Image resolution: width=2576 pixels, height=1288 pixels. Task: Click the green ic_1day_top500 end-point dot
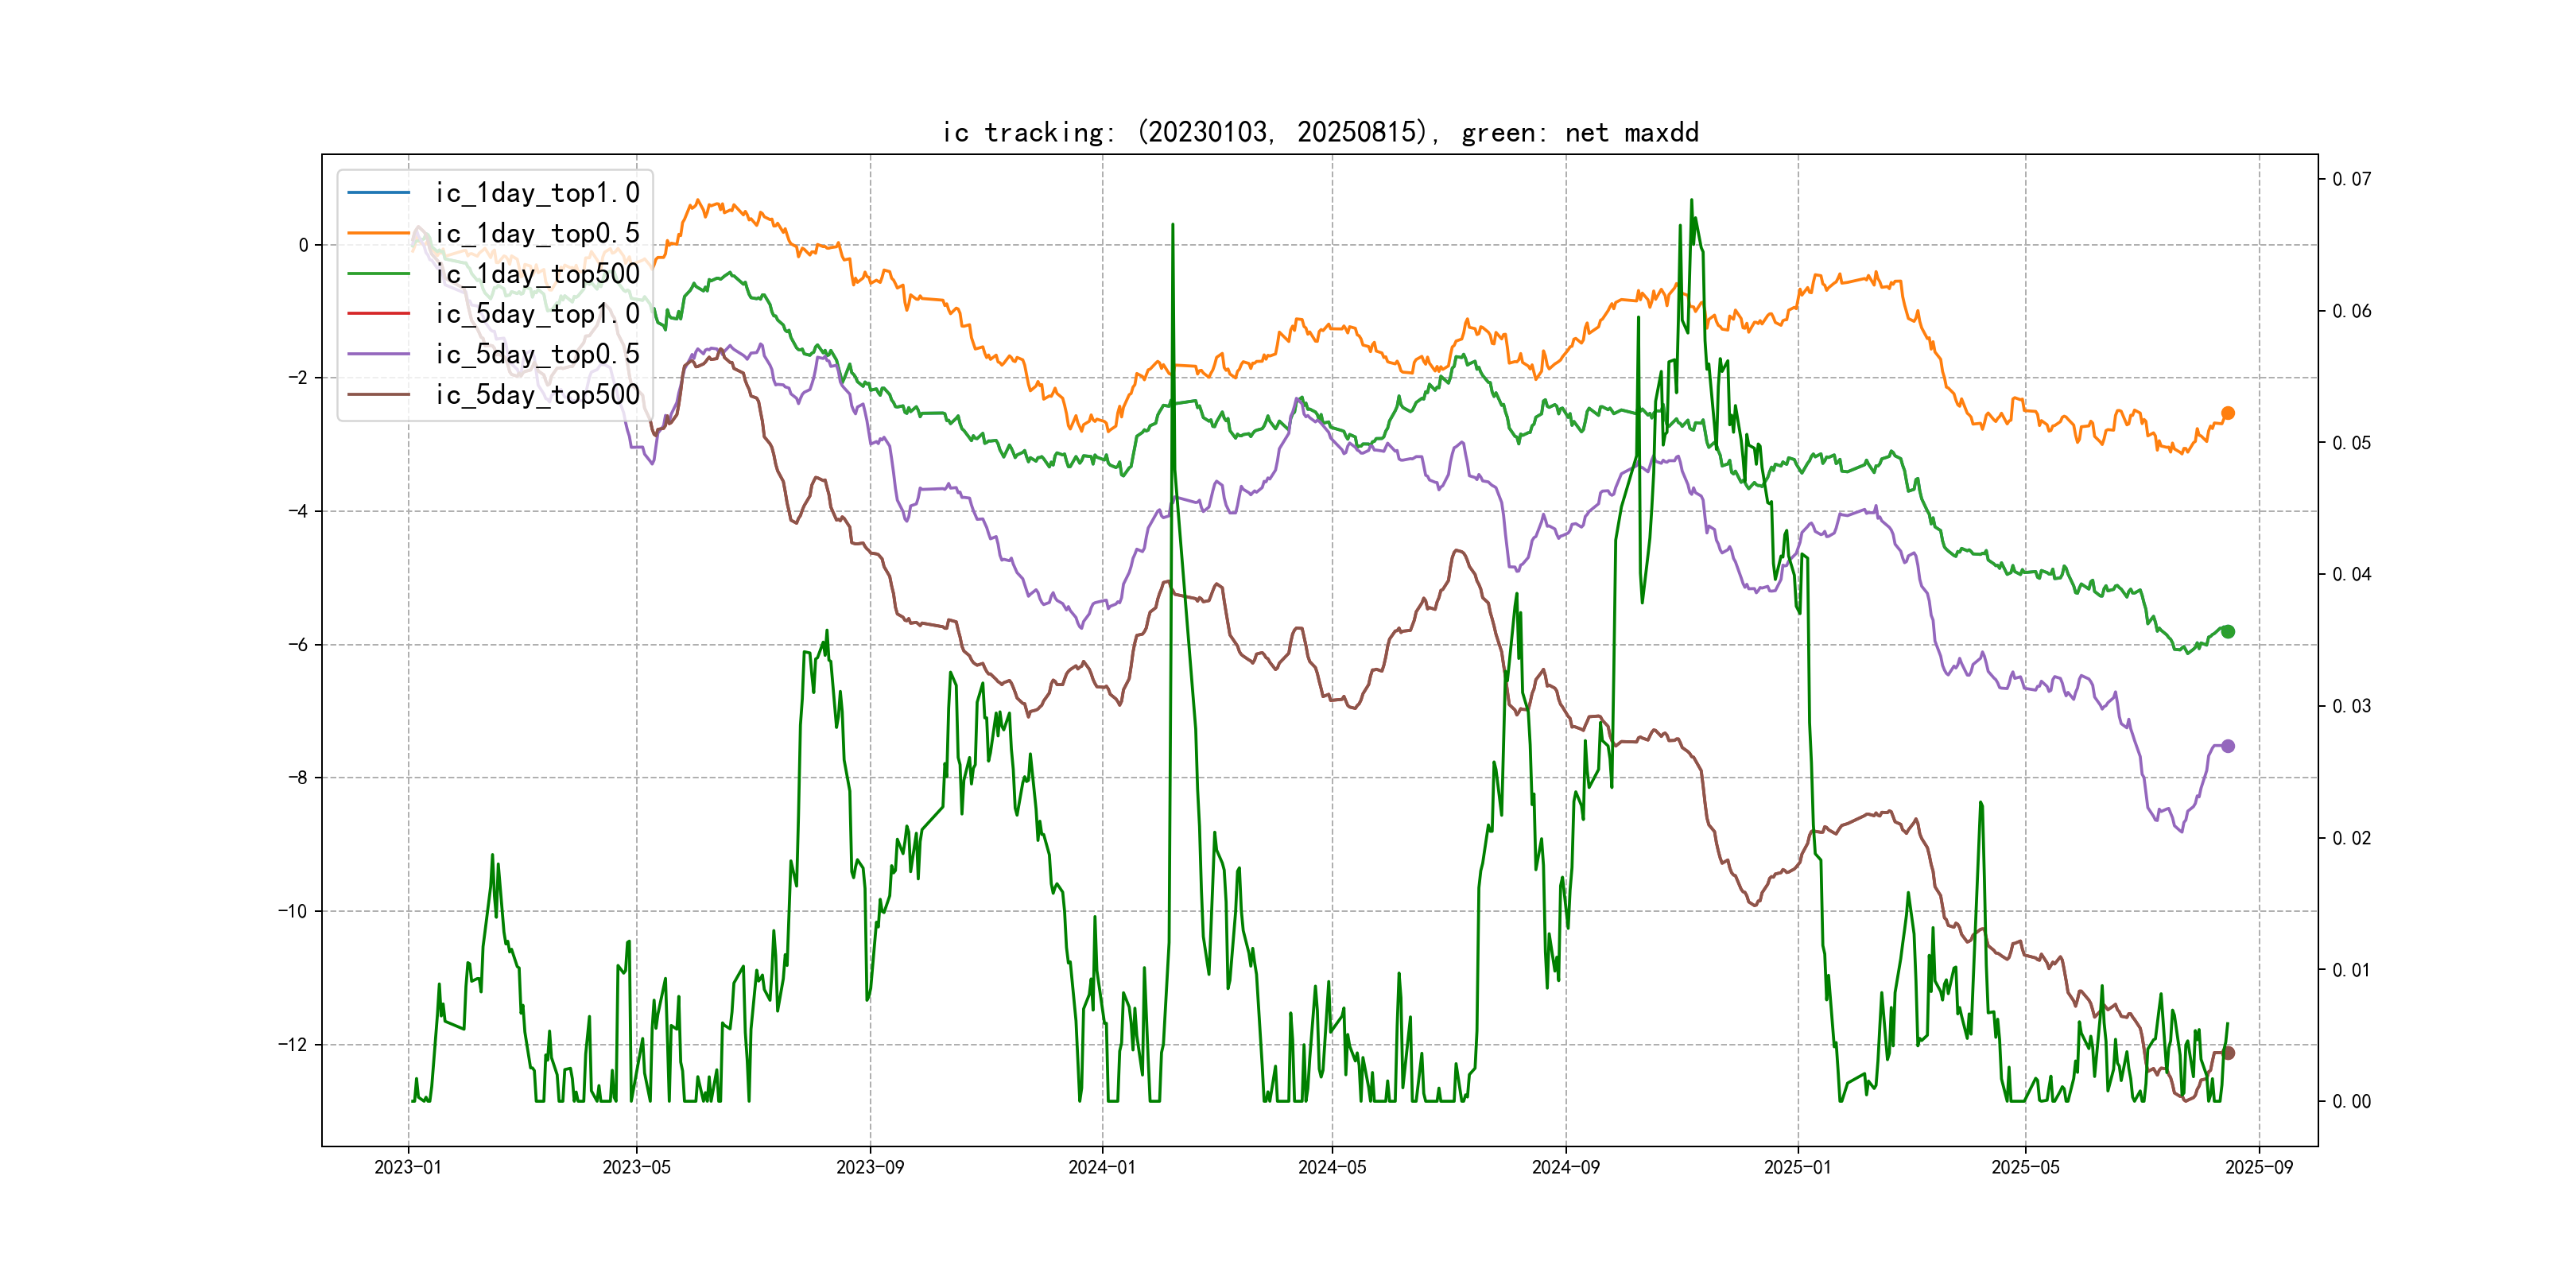tap(2227, 631)
